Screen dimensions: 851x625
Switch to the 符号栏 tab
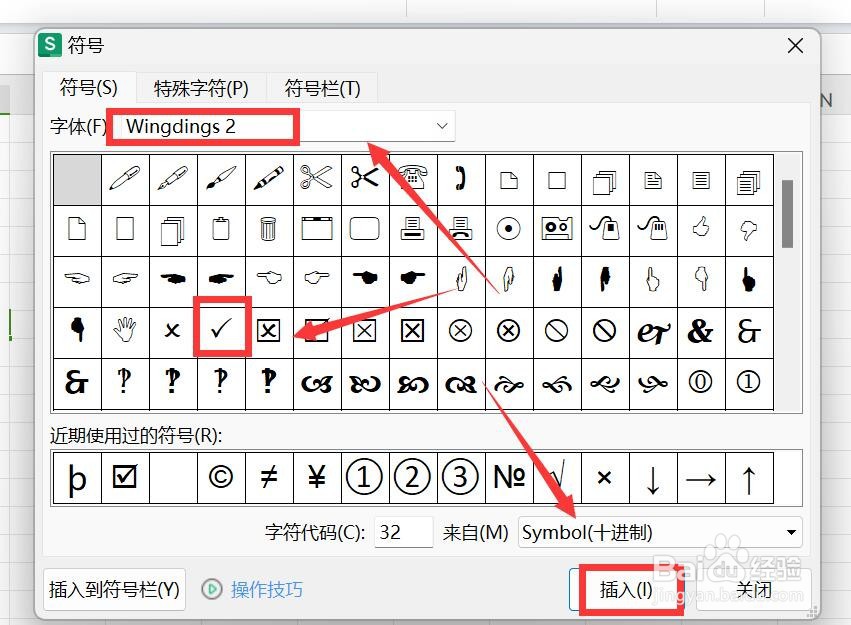click(x=322, y=88)
